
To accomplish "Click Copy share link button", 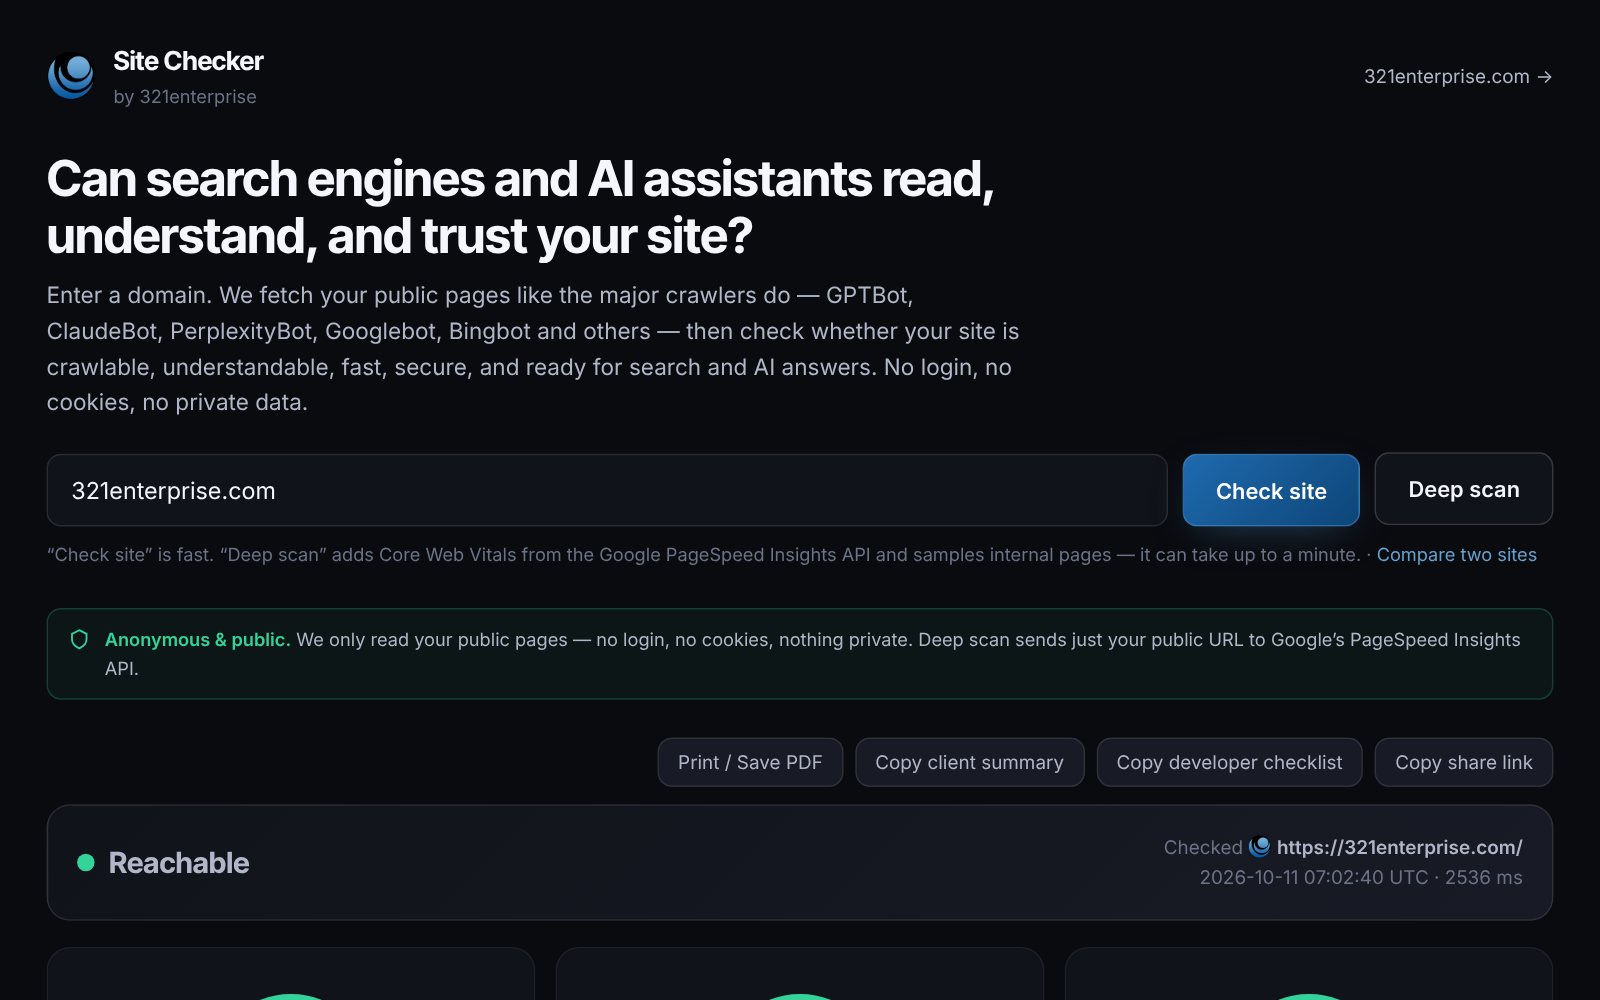I will pyautogui.click(x=1464, y=762).
